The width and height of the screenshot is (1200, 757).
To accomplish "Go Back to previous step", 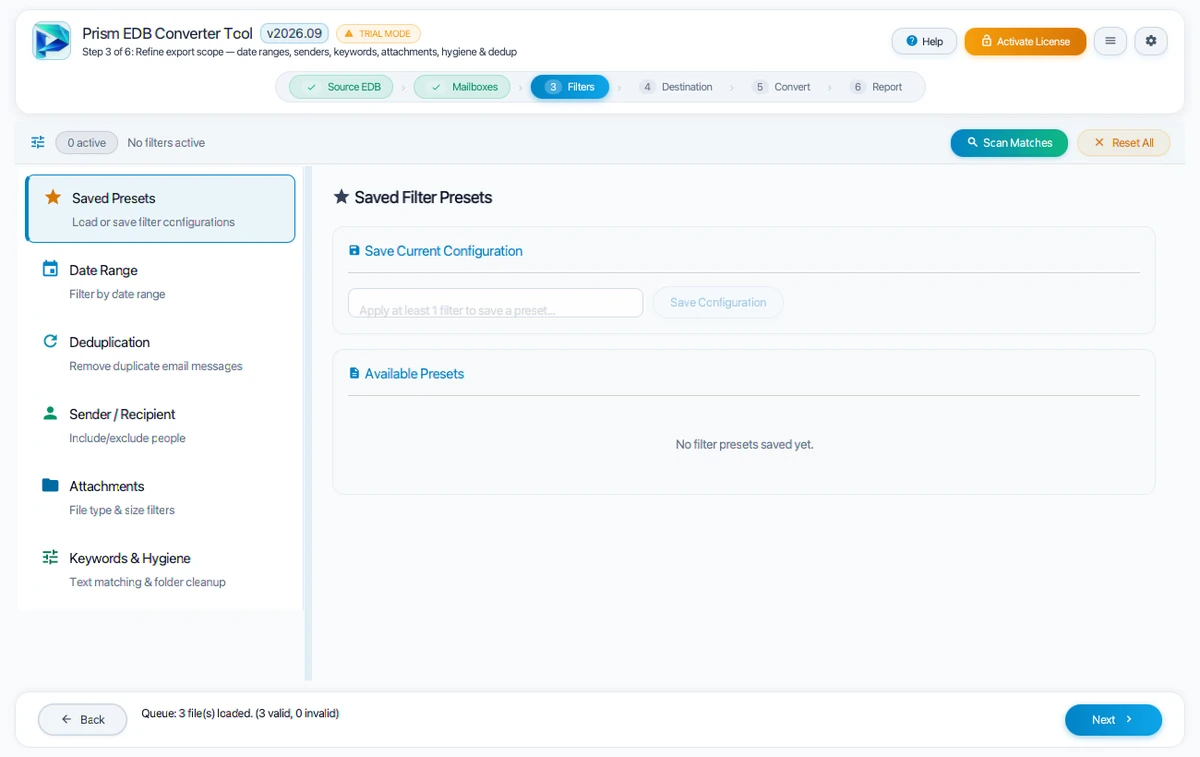I will pyautogui.click(x=82, y=719).
